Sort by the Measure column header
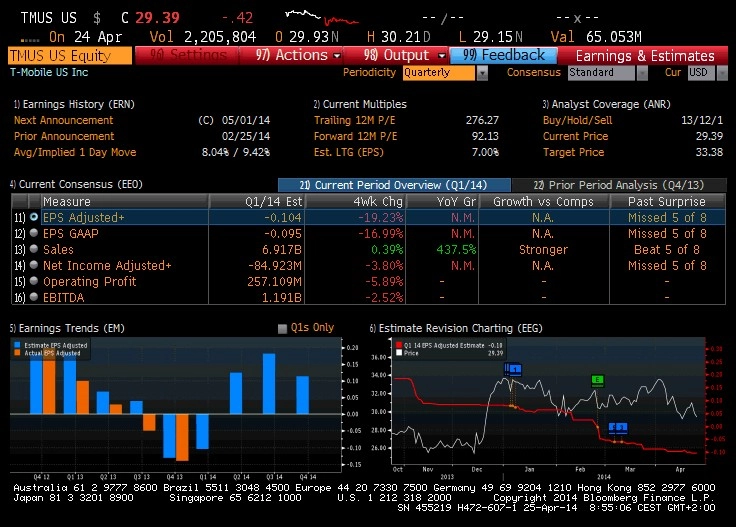Screen dimensions: 736x527 pos(125,202)
